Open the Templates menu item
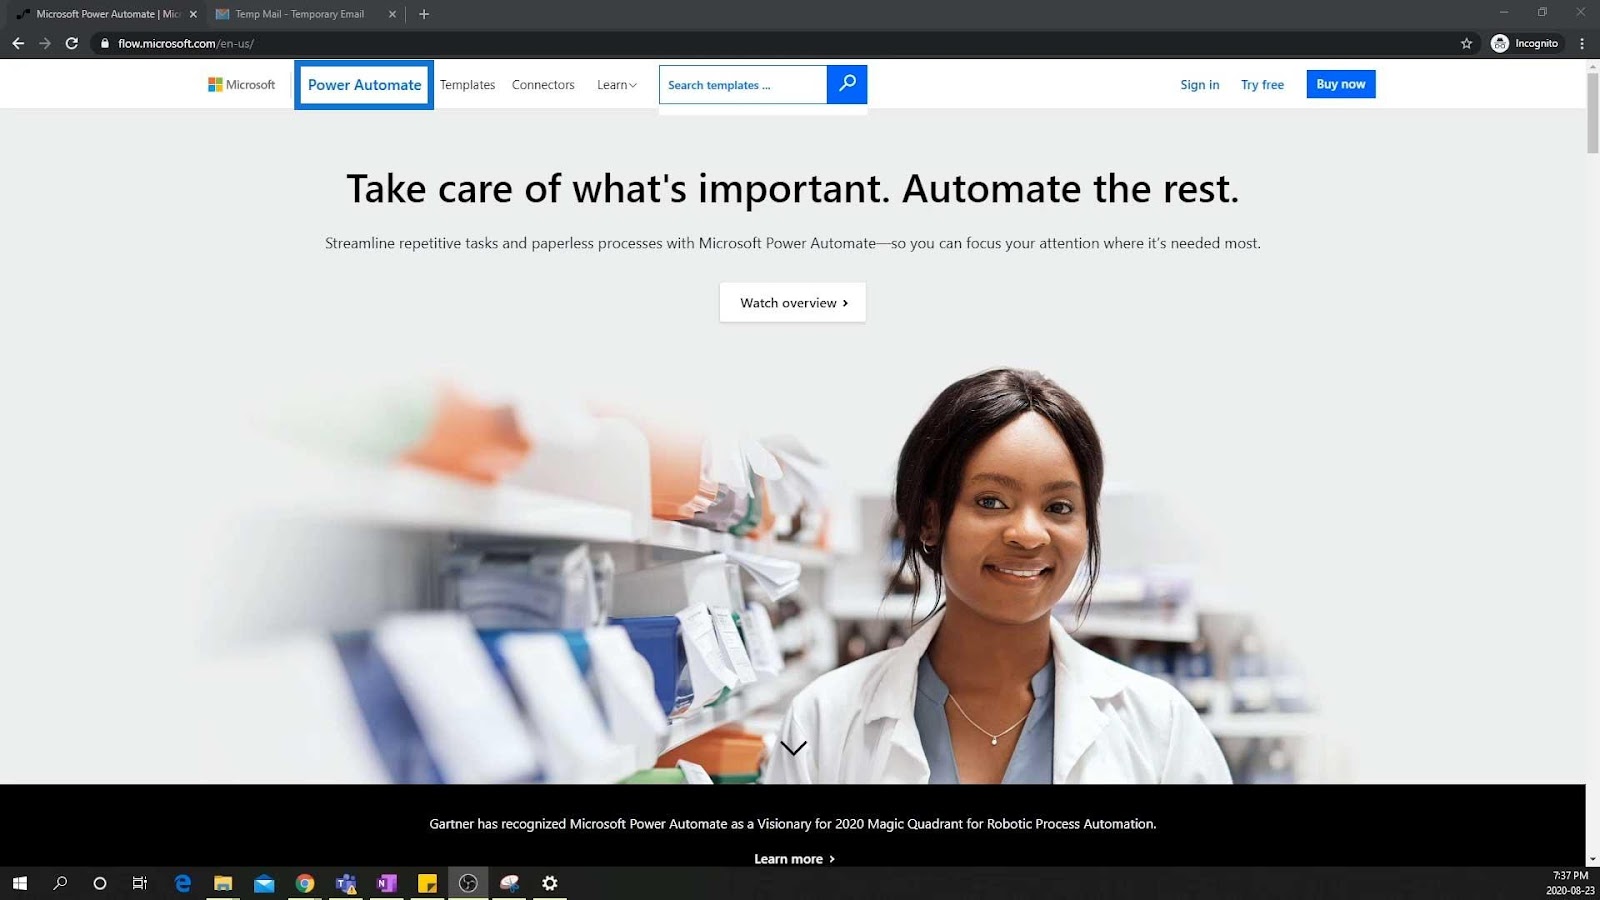 point(467,85)
